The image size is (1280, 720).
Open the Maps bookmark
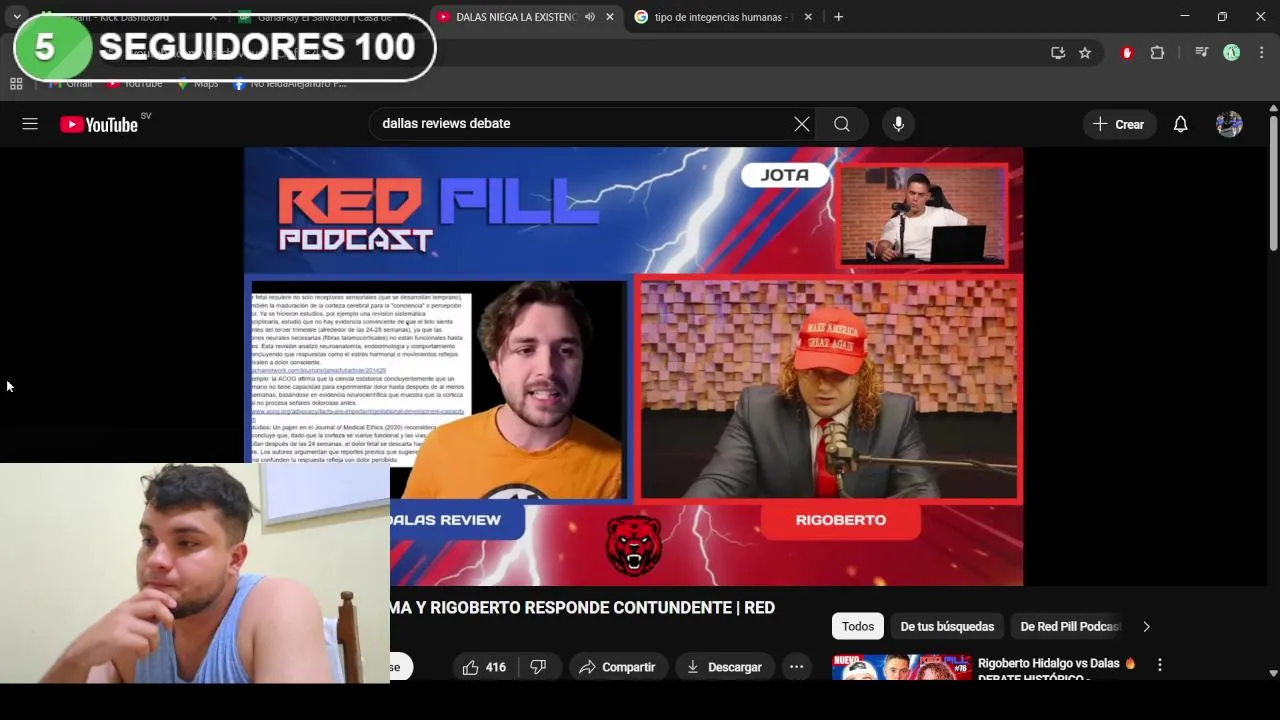197,84
